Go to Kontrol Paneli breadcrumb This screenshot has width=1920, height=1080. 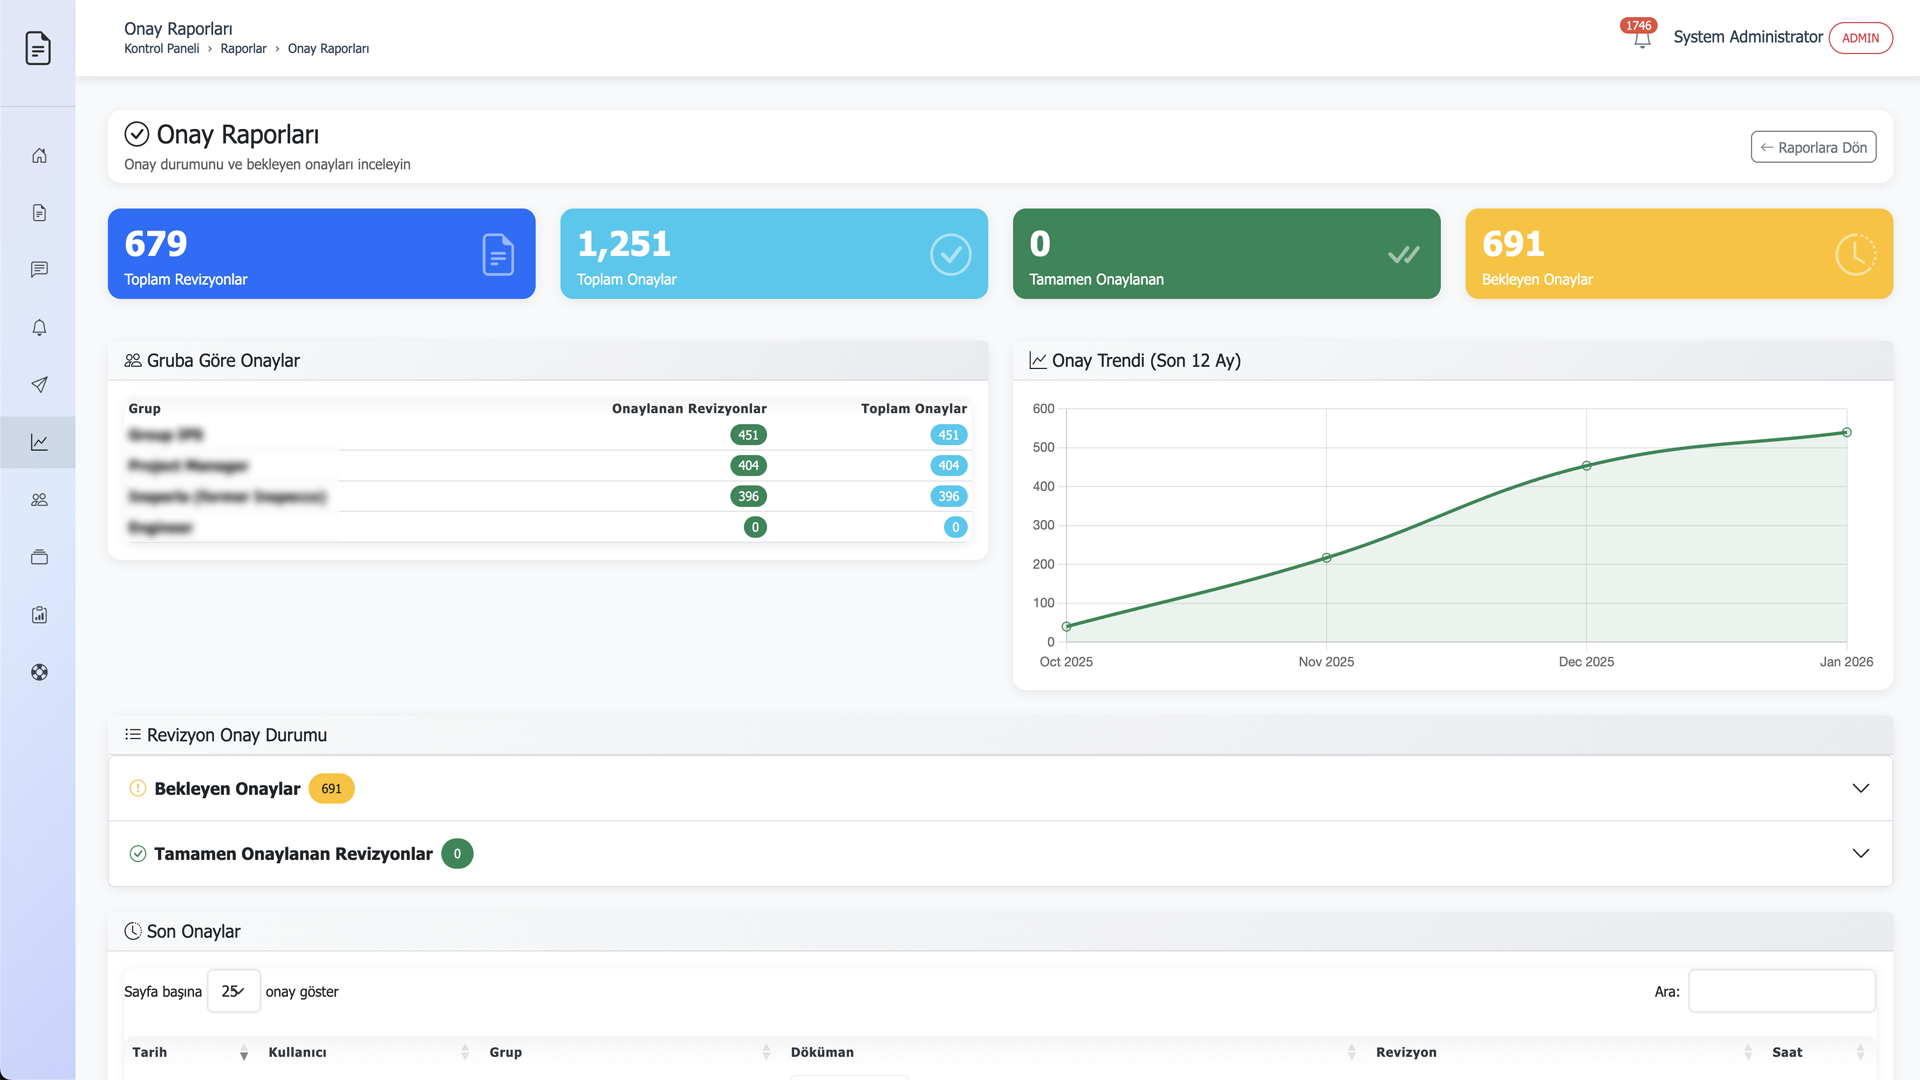click(161, 49)
